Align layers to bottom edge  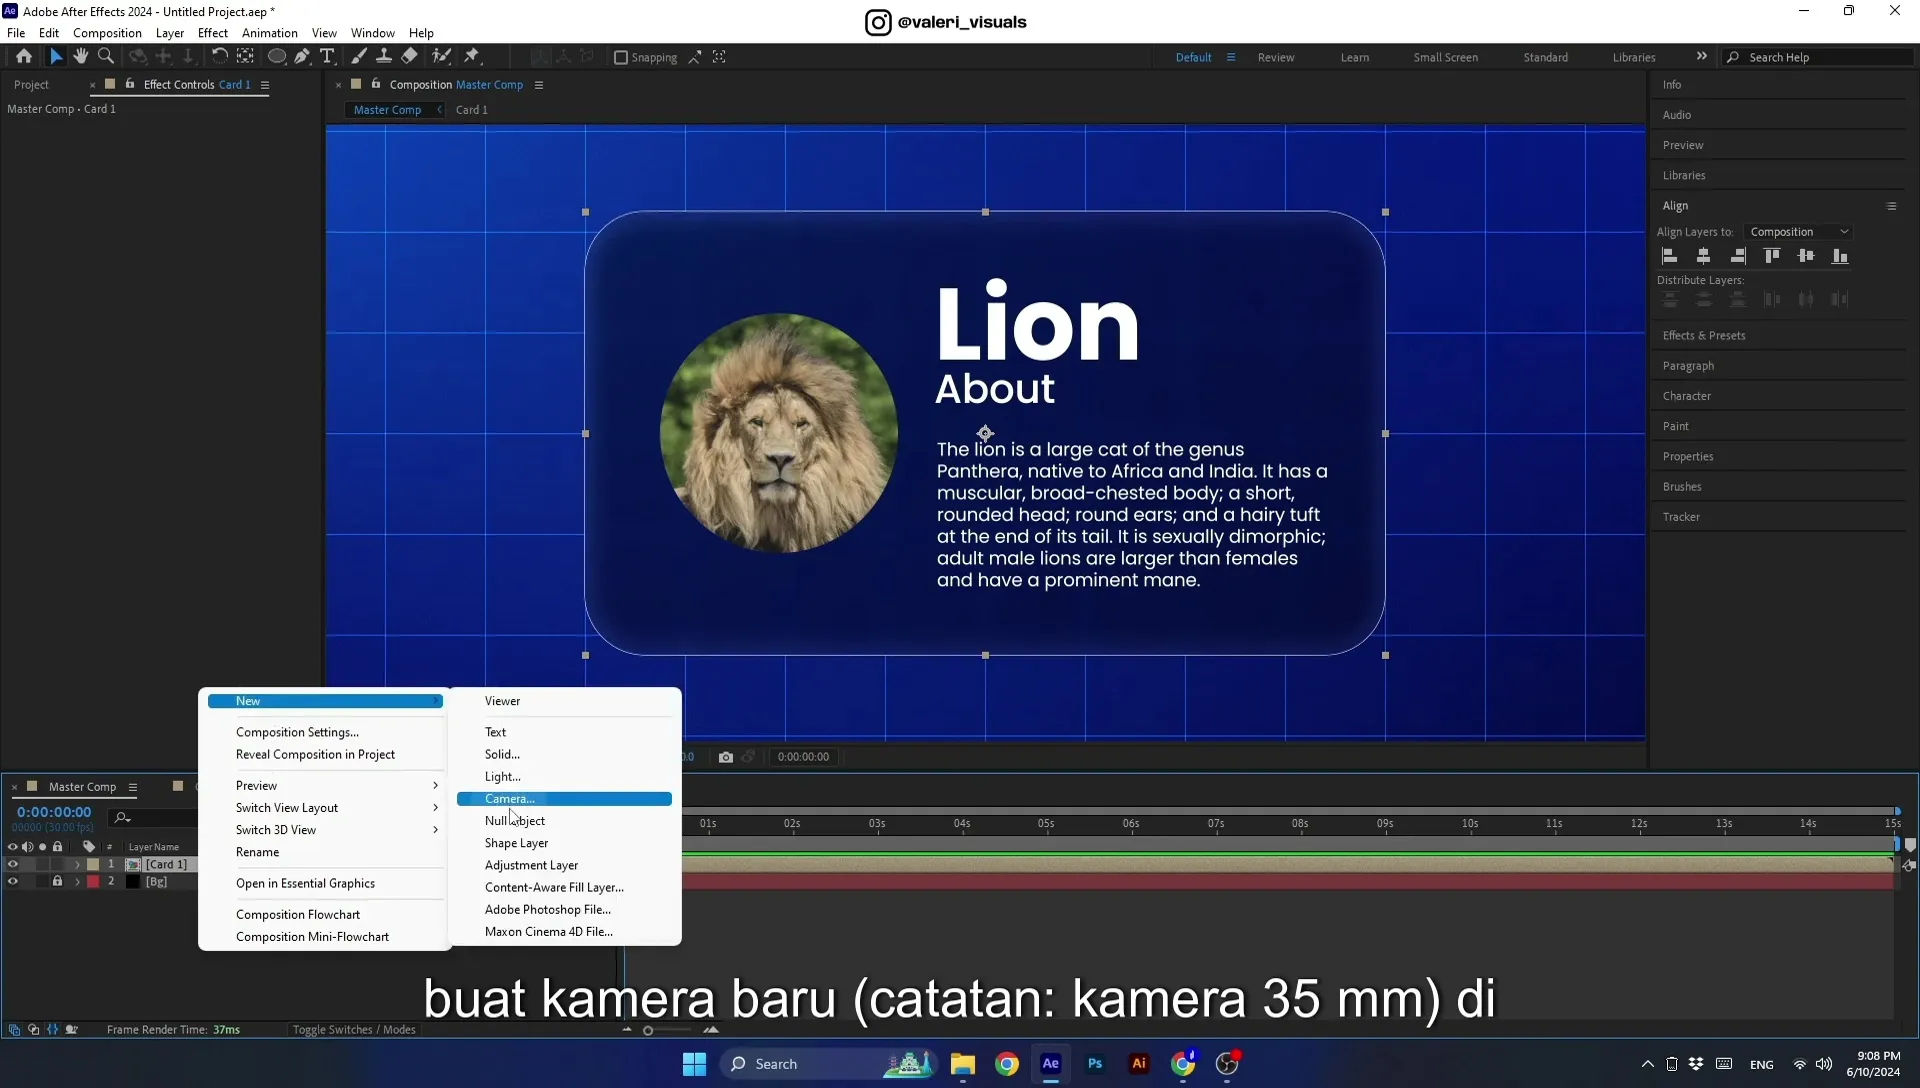pos(1840,256)
